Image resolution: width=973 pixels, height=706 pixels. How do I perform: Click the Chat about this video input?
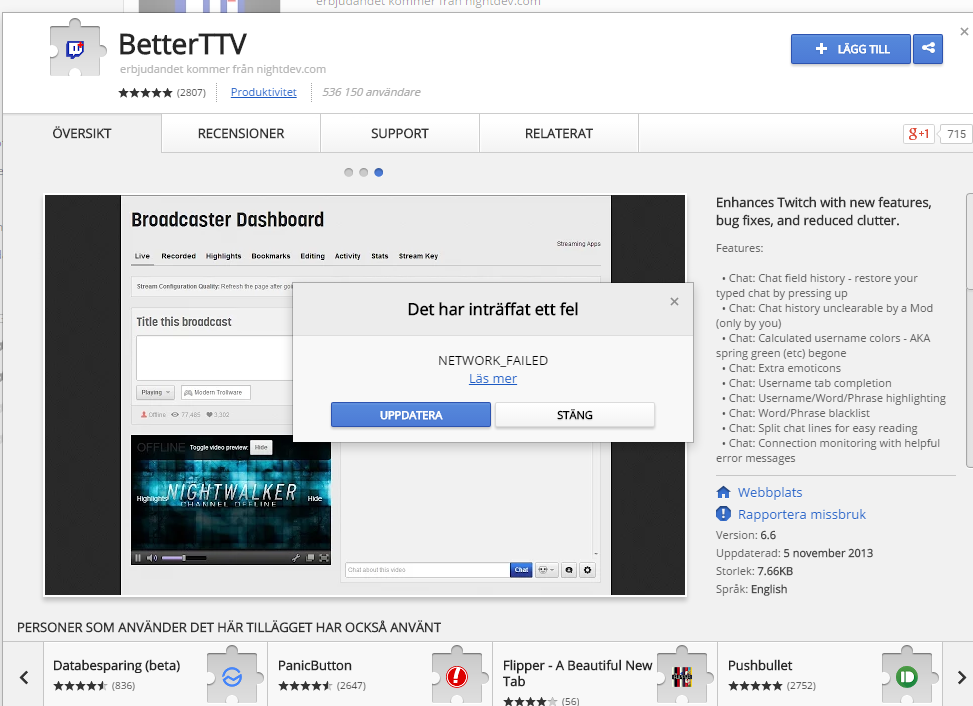coord(428,570)
